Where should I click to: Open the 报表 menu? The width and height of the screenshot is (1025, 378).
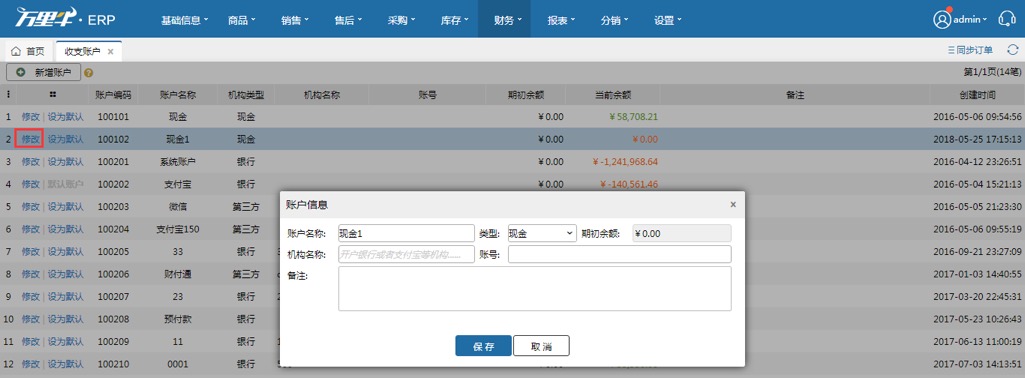[561, 20]
